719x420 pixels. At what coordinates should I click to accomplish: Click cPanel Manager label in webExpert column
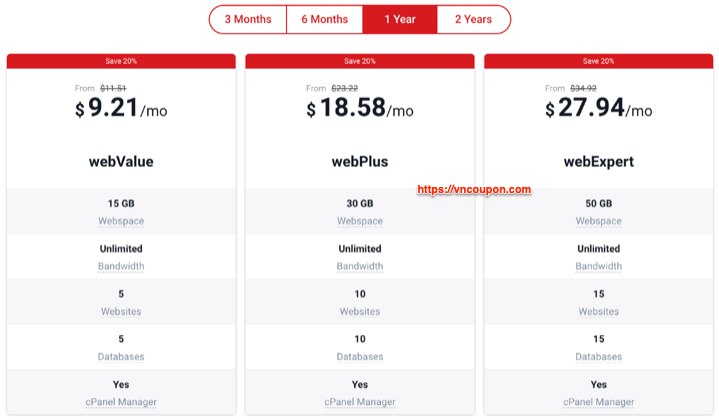click(599, 402)
